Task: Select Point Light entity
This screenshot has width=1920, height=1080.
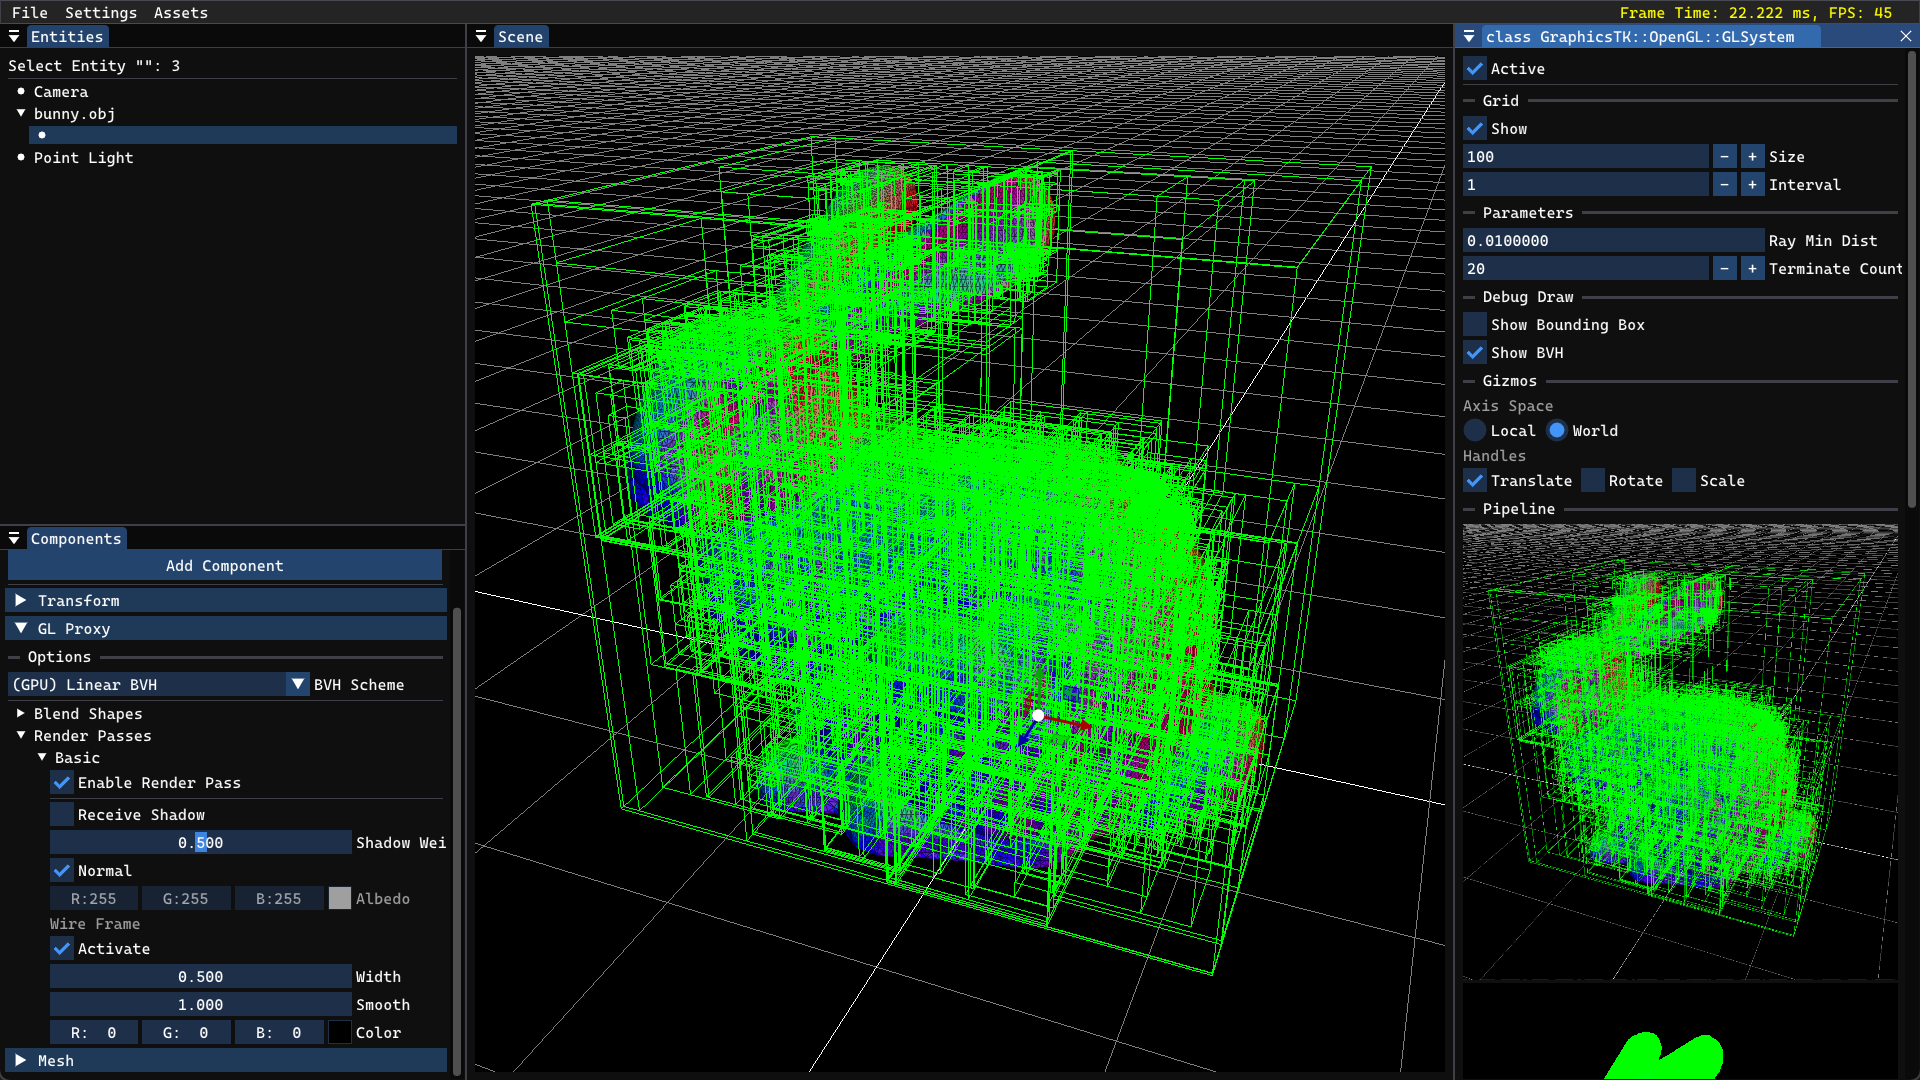Action: tap(83, 158)
